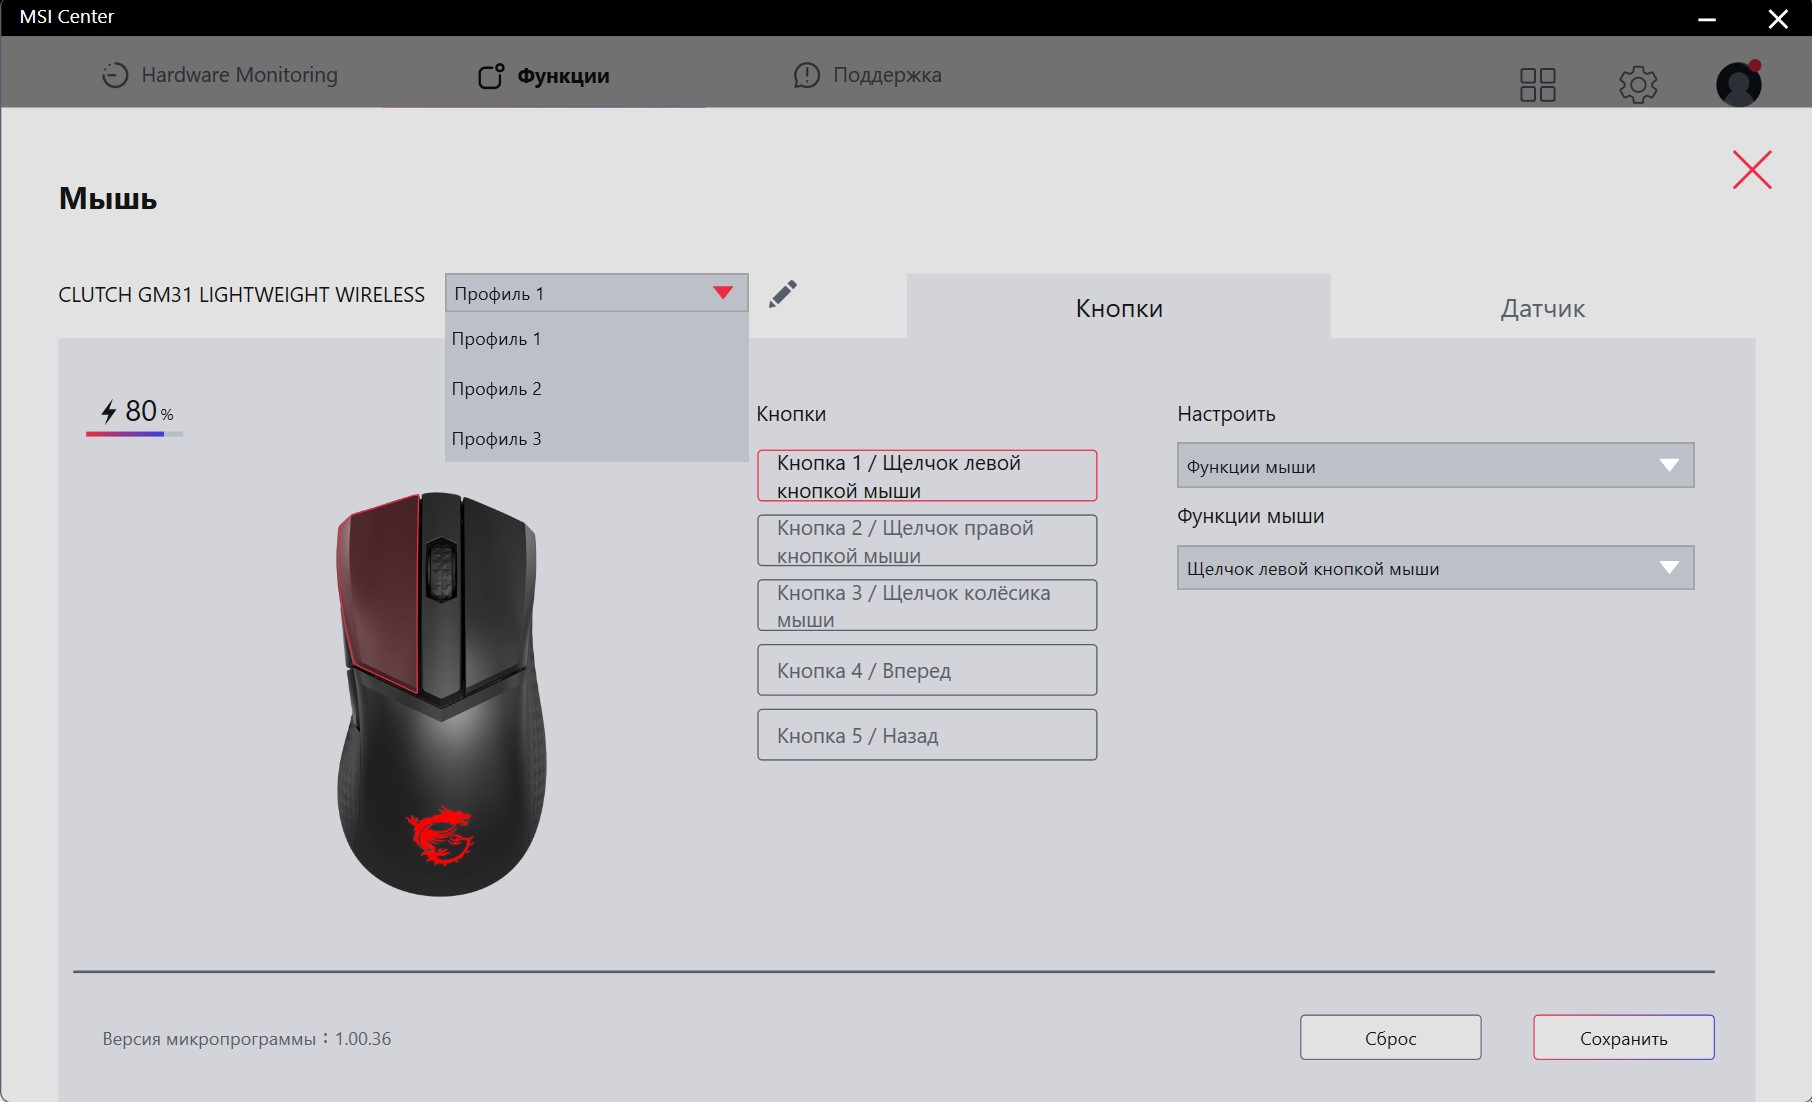
Task: Open Hardware Monitoring tab
Action: (x=220, y=75)
